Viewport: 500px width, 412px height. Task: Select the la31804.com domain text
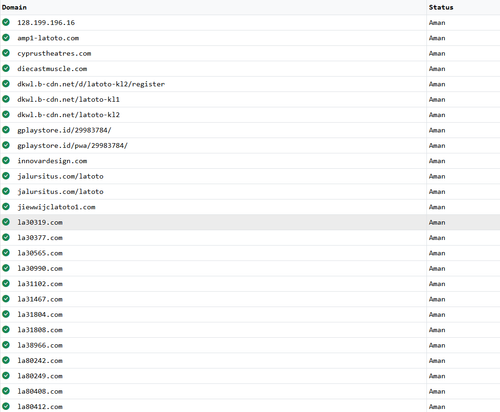point(40,314)
